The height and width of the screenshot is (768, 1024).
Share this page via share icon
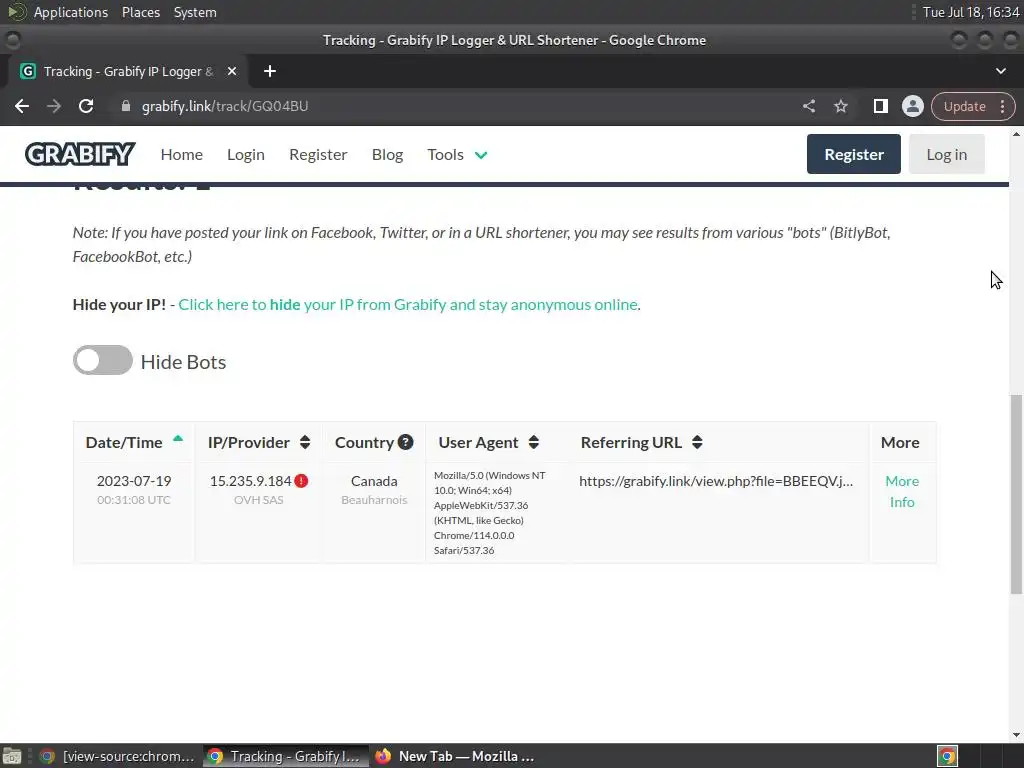[x=809, y=106]
